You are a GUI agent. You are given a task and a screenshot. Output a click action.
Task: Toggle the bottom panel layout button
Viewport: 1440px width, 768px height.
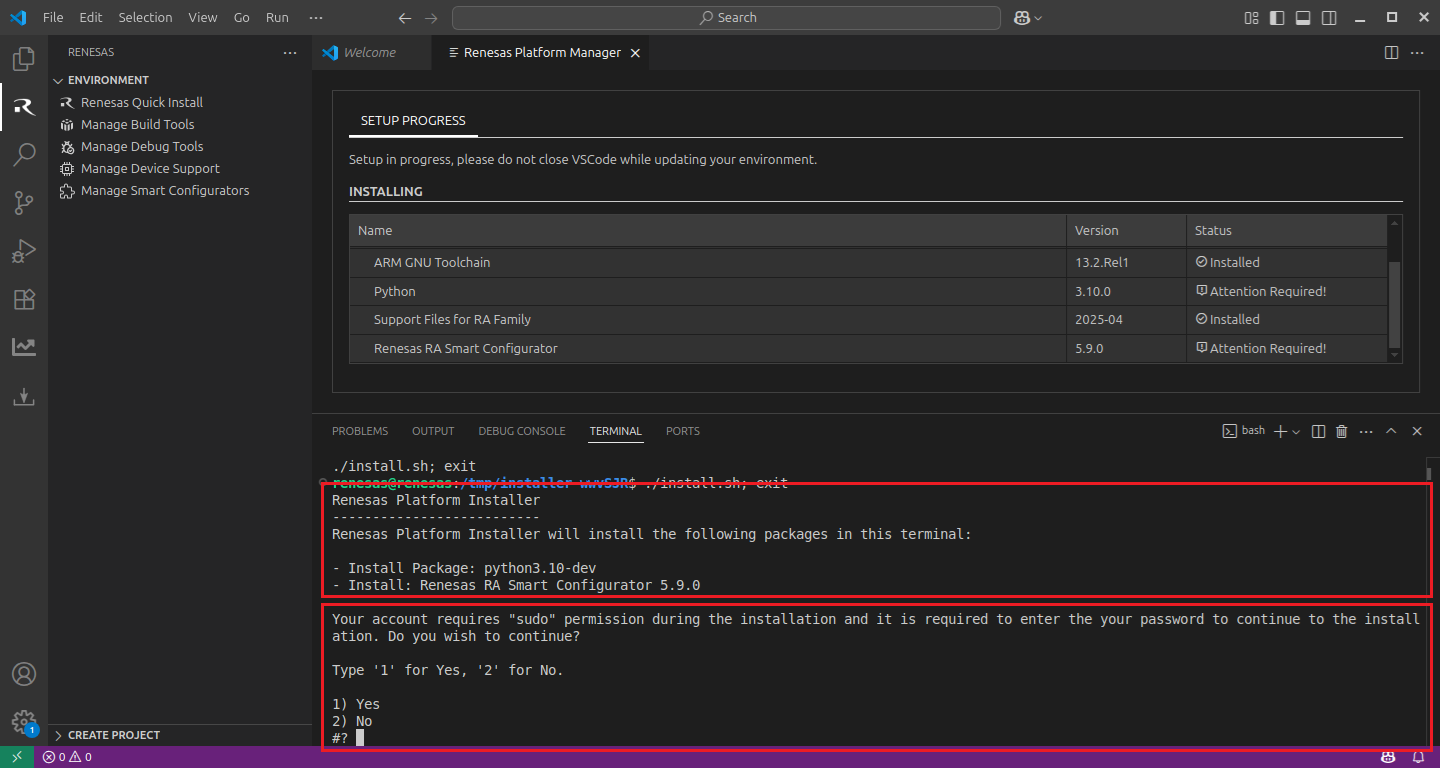pos(1303,18)
